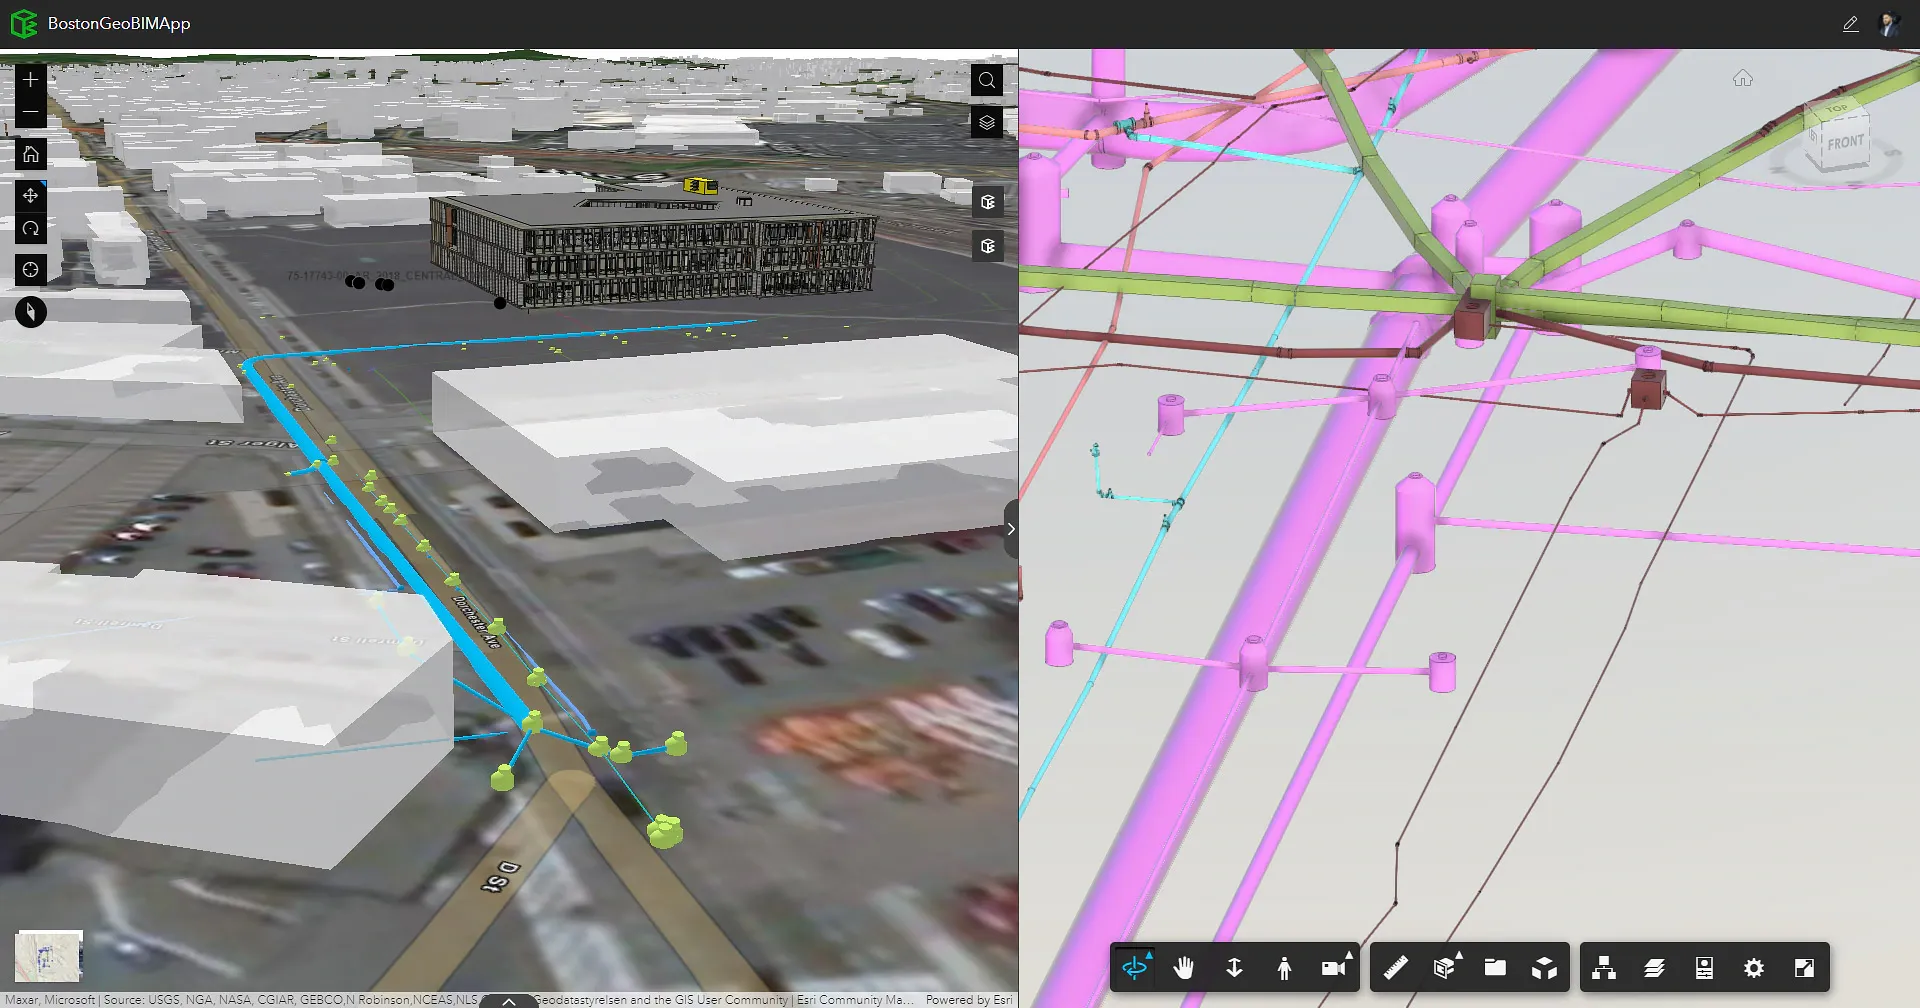Activate the Pan hand tool
Viewport: 1920px width, 1008px height.
coord(1184,967)
